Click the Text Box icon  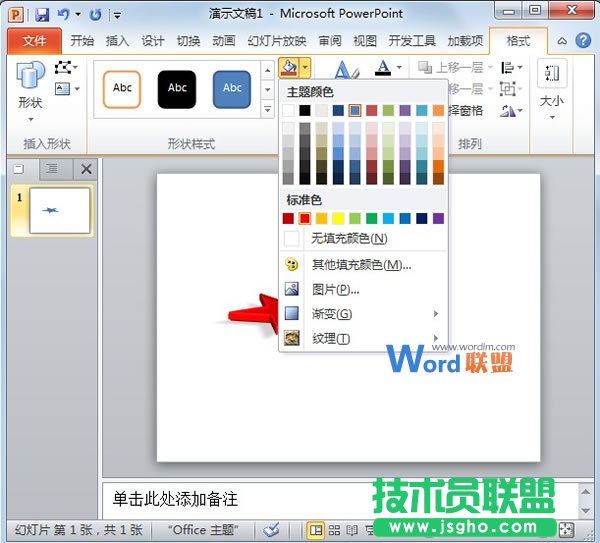click(62, 89)
